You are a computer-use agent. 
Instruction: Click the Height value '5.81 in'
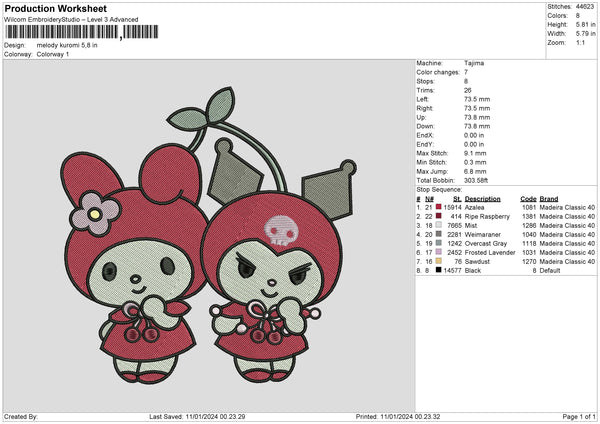click(x=585, y=24)
